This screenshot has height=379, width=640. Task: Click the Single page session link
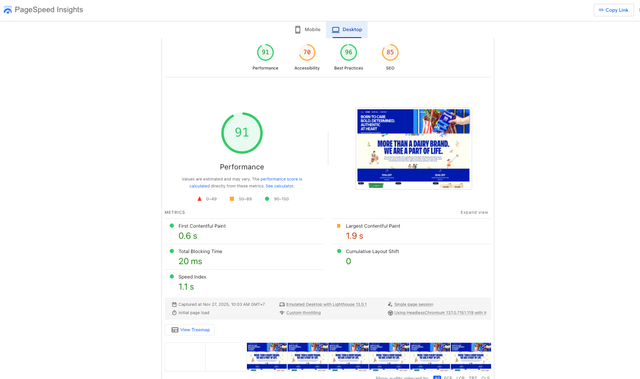pyautogui.click(x=413, y=304)
